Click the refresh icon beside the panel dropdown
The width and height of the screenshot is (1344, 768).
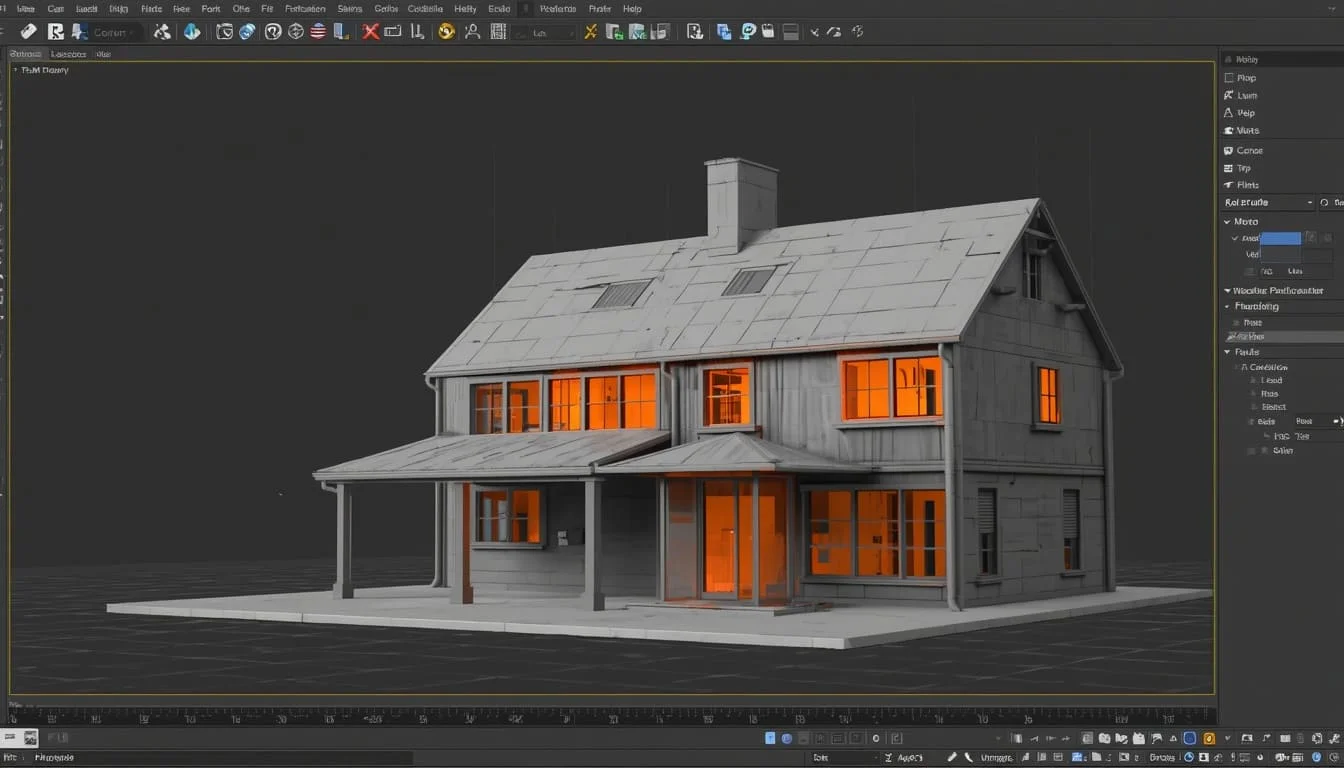[x=1325, y=203]
